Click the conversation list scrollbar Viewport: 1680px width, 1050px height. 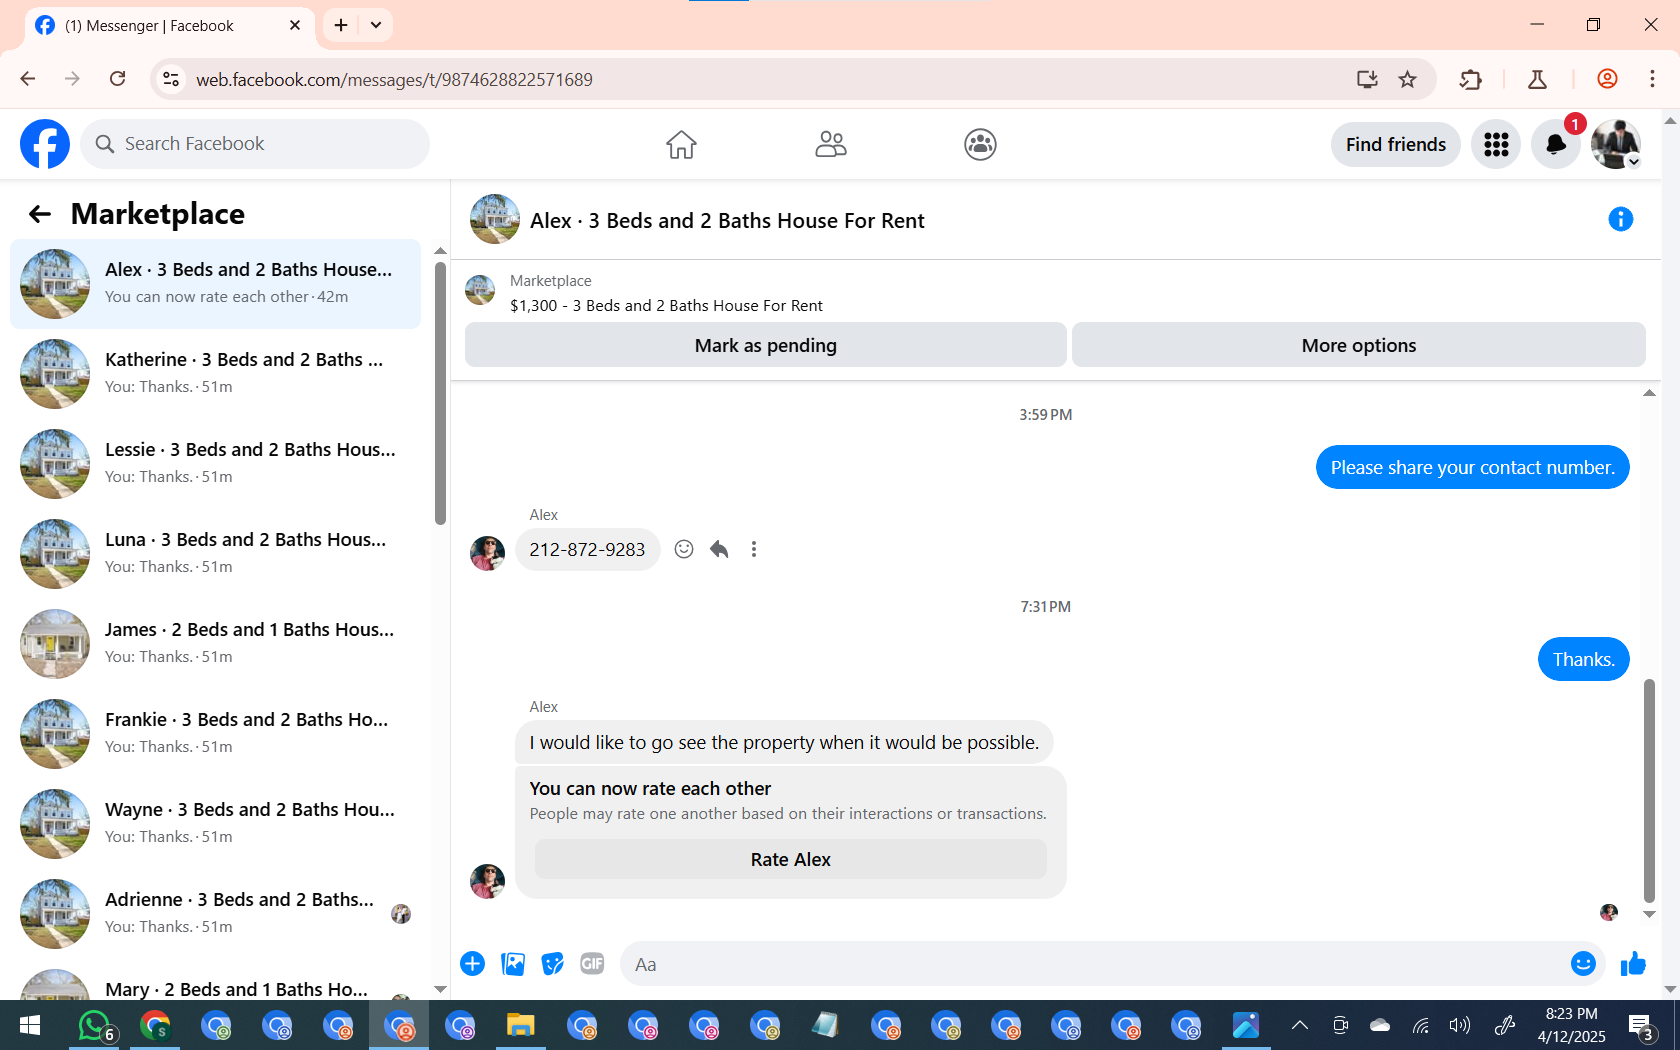click(x=440, y=392)
